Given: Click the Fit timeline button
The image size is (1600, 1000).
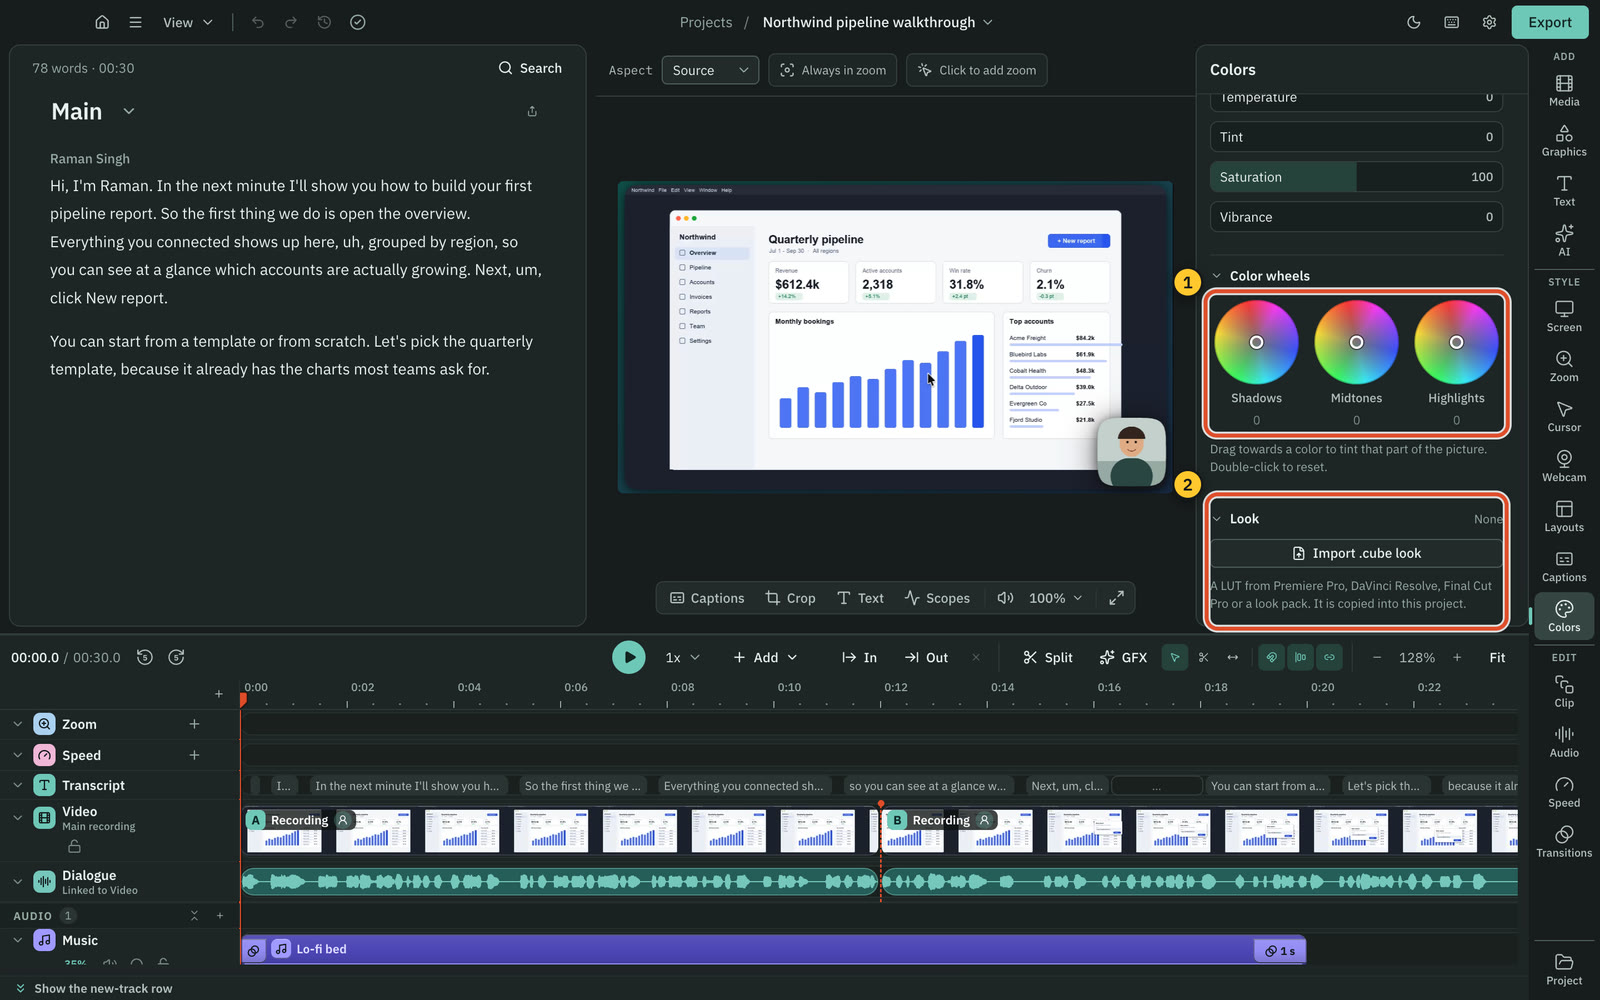Looking at the screenshot, I should [1497, 657].
